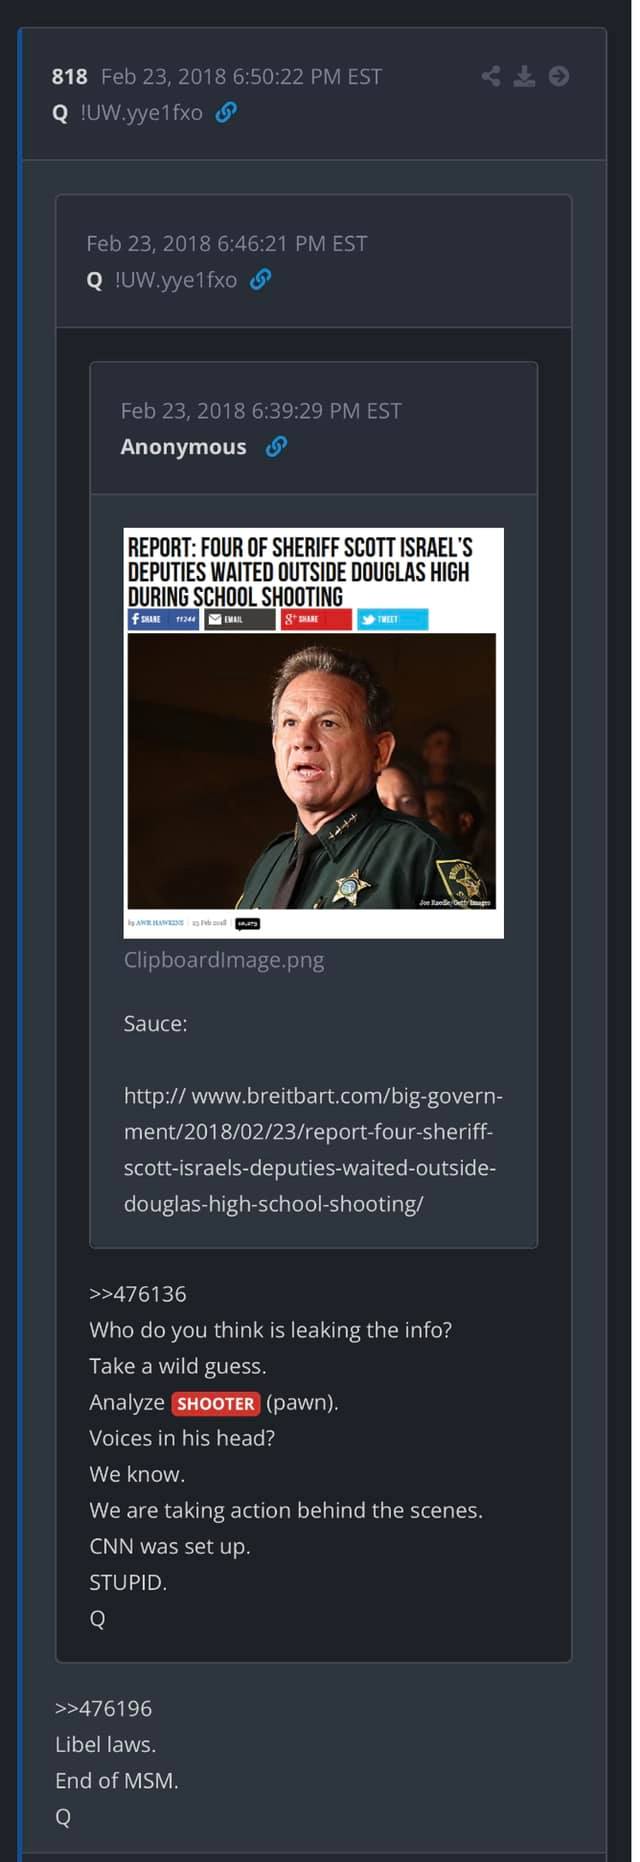
Task: Click the >>476196 post reference
Action: click(x=104, y=1708)
